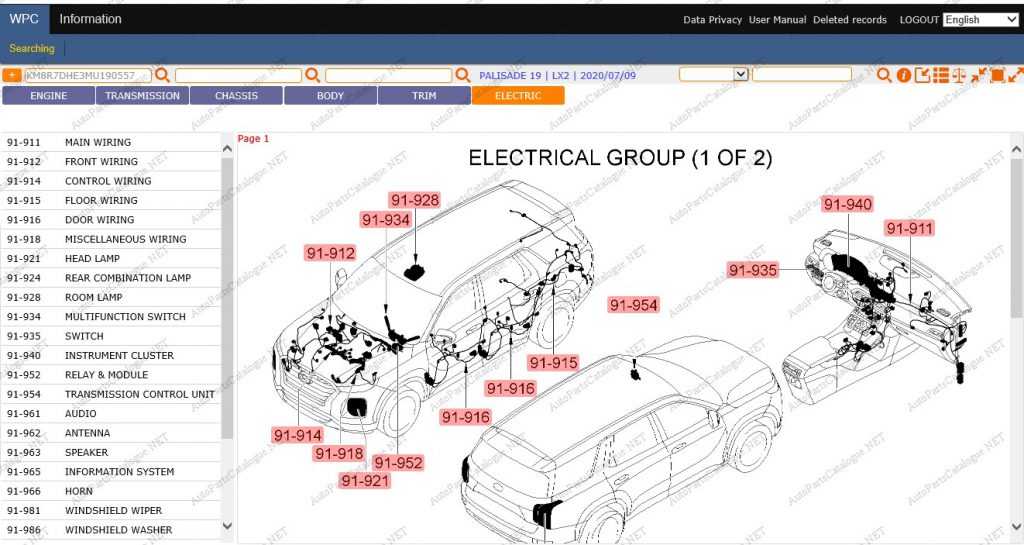This screenshot has height=545, width=1024.
Task: Click the LOGOUT link
Action: click(919, 20)
